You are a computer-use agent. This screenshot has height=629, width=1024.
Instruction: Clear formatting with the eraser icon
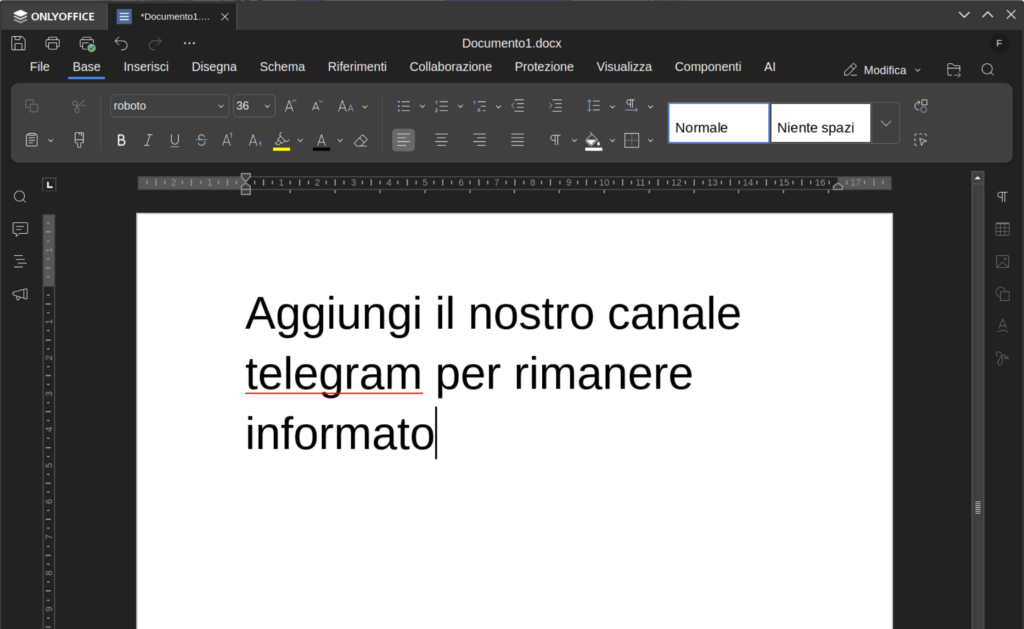(x=360, y=140)
